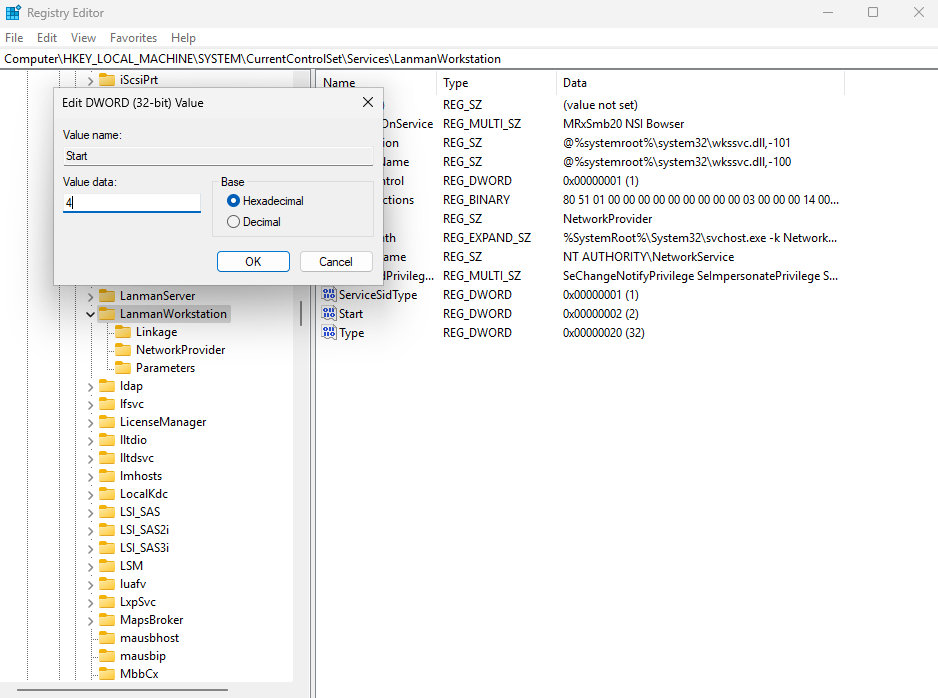The width and height of the screenshot is (938, 698).
Task: Select the Decimal base radio button
Action: pyautogui.click(x=233, y=222)
